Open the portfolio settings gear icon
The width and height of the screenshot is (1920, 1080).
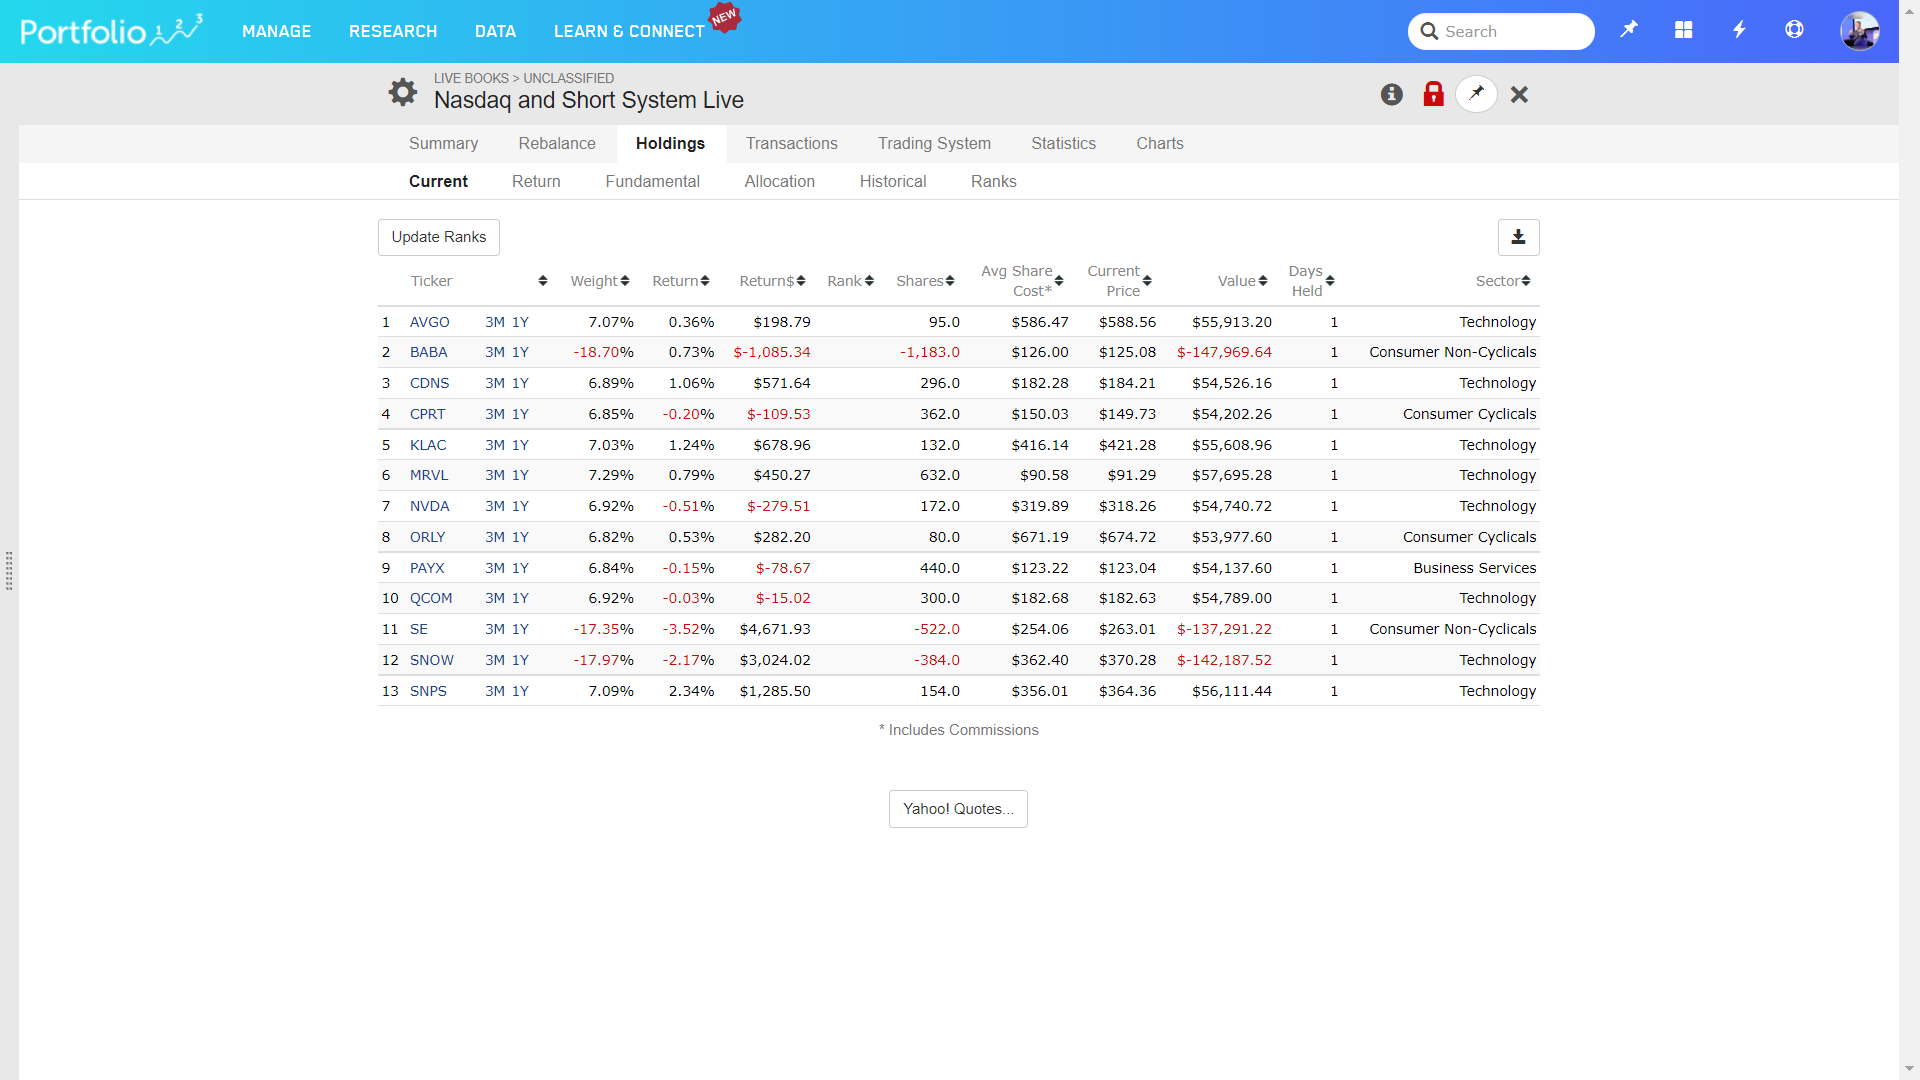402,92
